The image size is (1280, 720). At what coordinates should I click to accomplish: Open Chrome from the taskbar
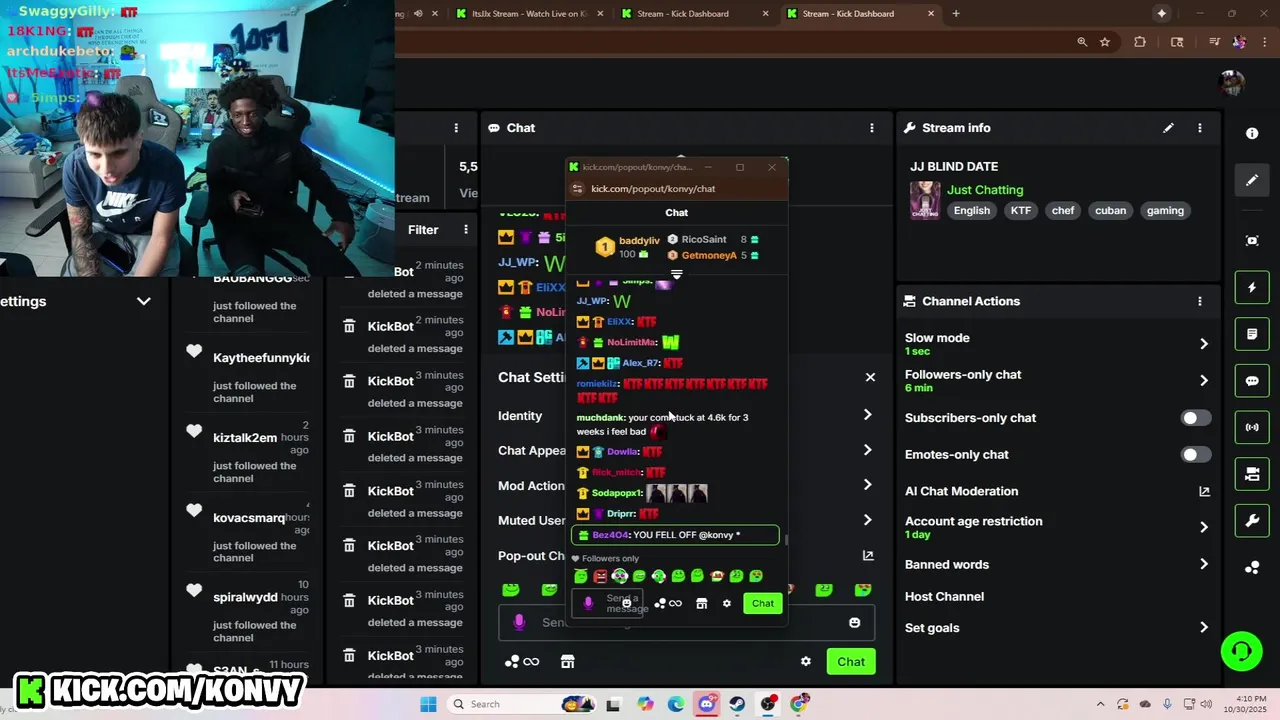click(798, 704)
